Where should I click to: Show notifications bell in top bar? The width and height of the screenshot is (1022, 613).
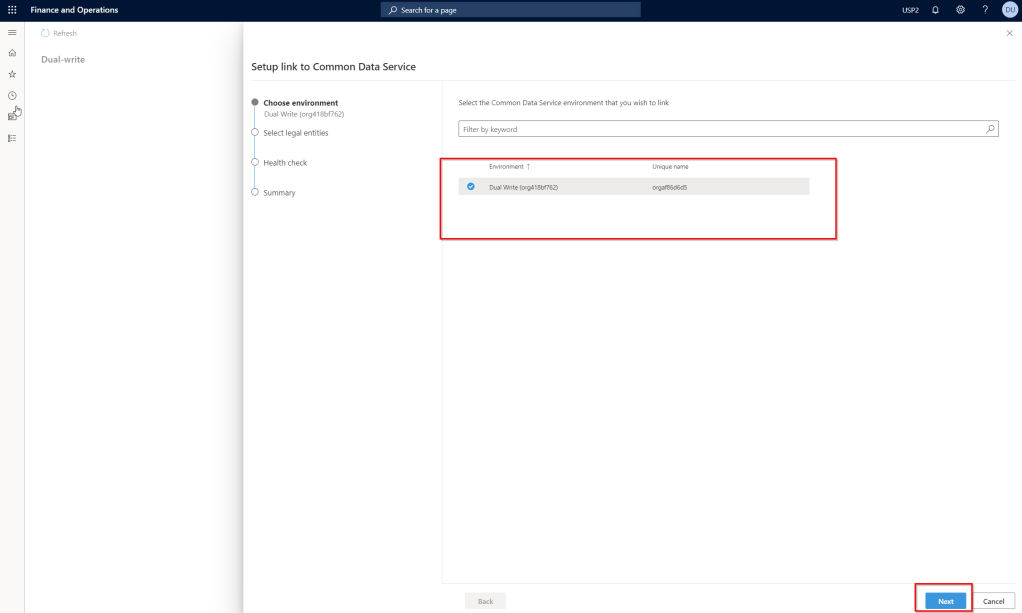(x=935, y=10)
